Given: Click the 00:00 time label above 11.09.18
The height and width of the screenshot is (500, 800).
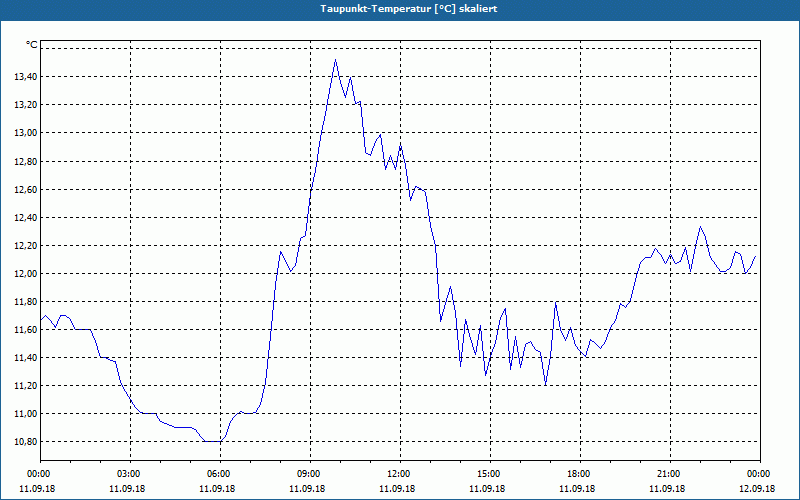Looking at the screenshot, I should tap(40, 474).
